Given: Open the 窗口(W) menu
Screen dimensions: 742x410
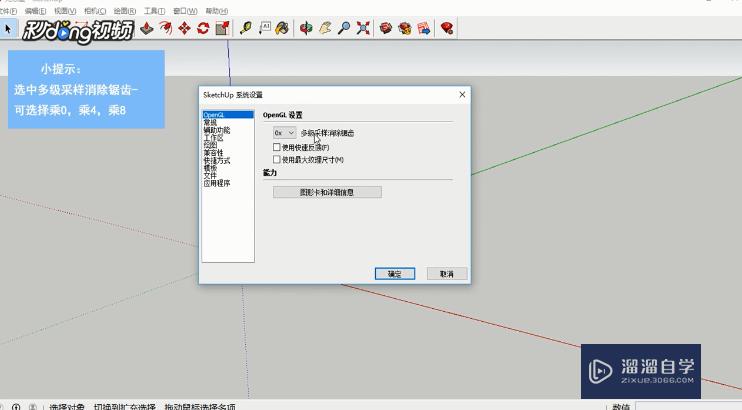Looking at the screenshot, I should (x=185, y=10).
